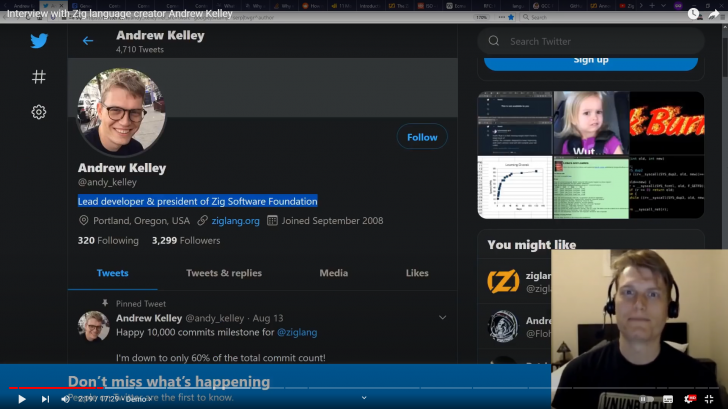Click the 170% zoom indicator

coord(481,17)
